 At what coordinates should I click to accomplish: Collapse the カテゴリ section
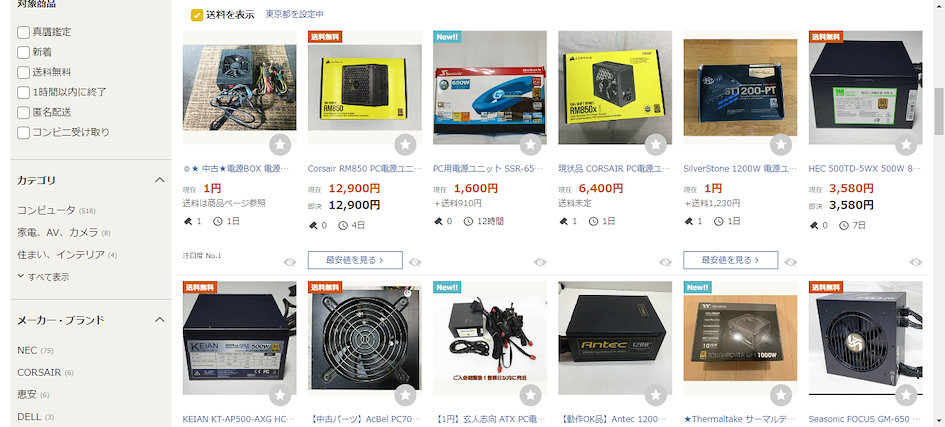tap(159, 180)
